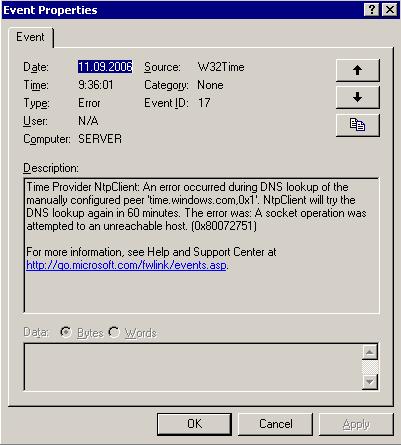Click the Source value W32Time

[221, 67]
